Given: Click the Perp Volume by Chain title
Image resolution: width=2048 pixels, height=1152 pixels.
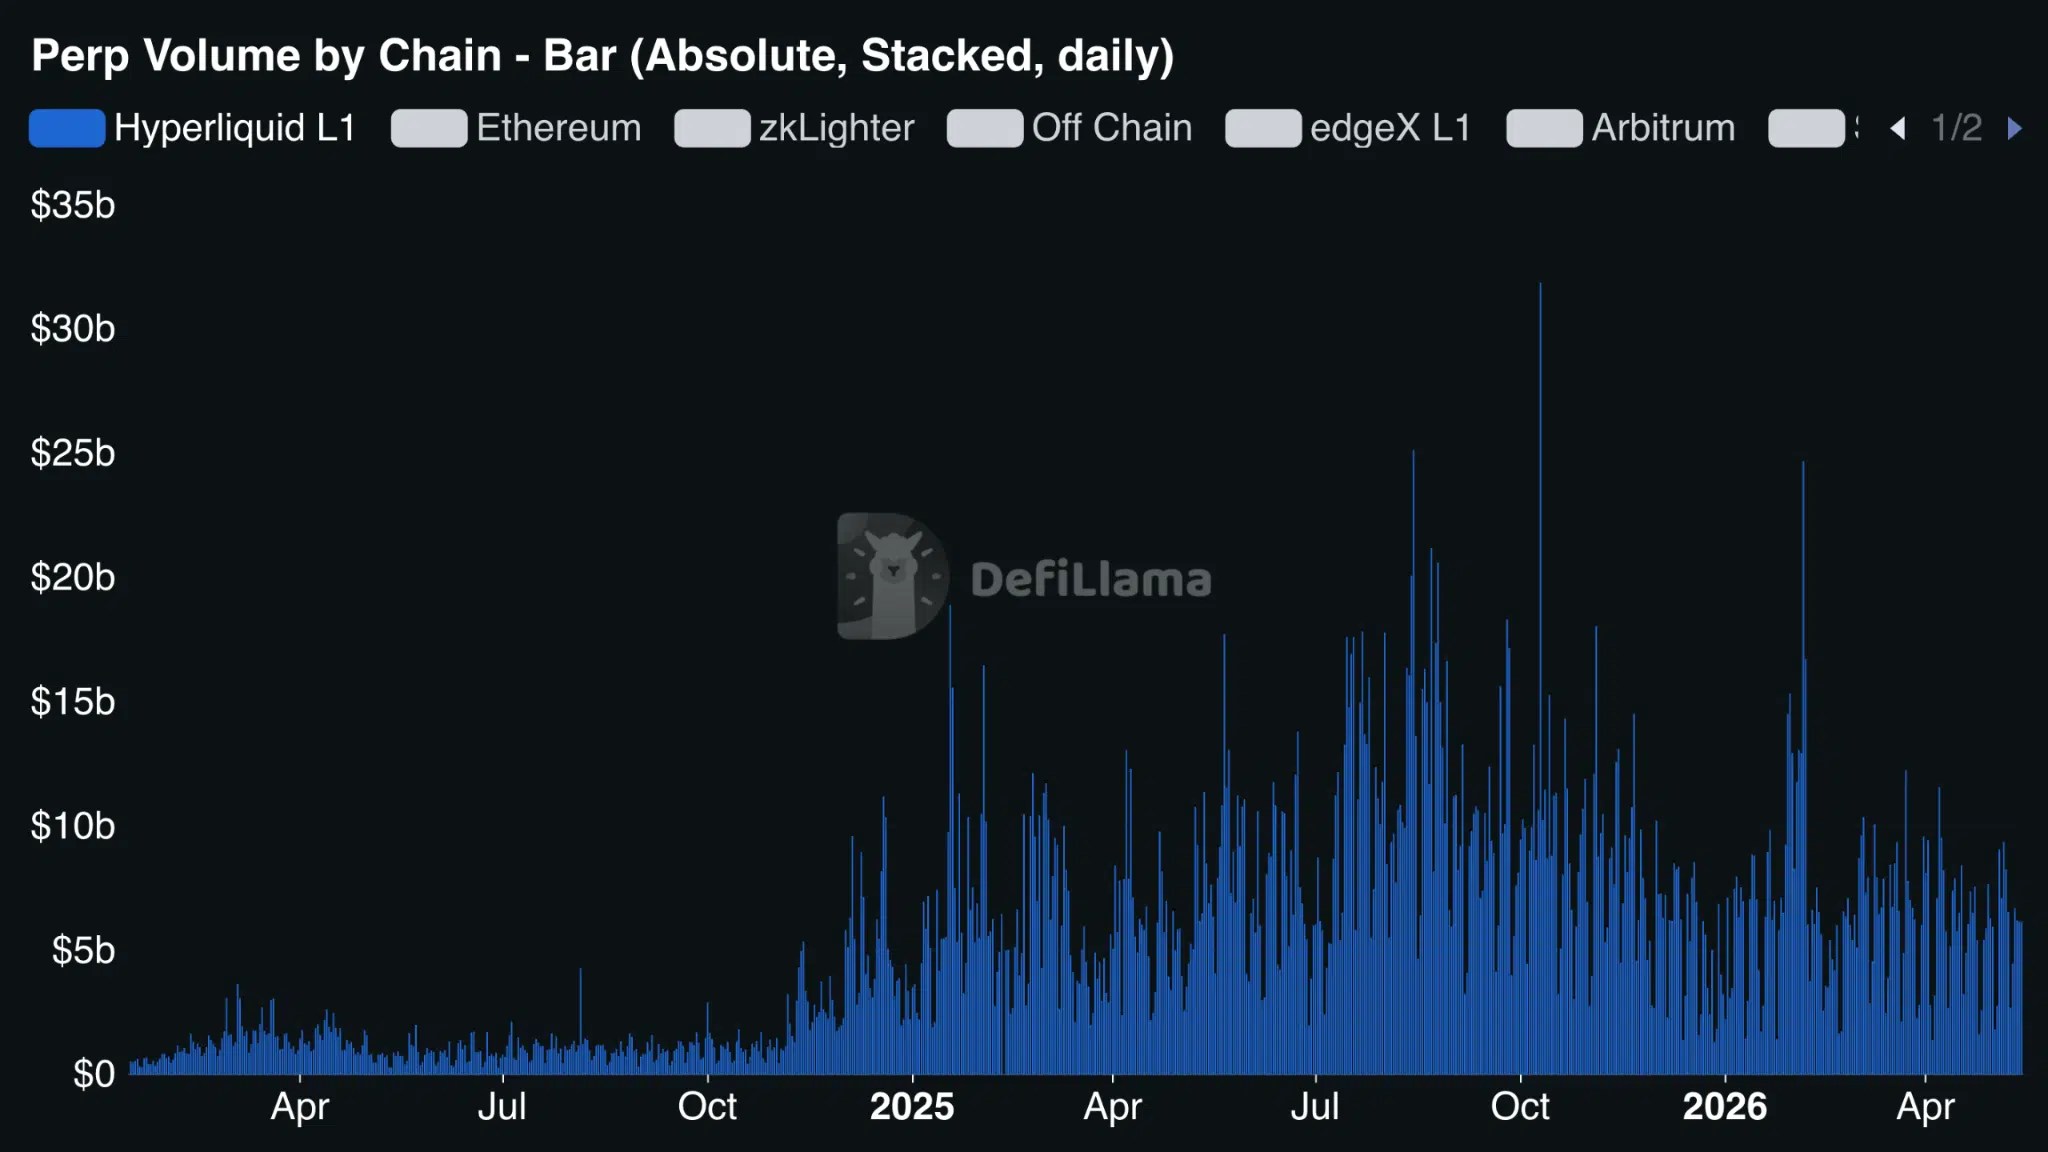Looking at the screenshot, I should (x=603, y=56).
